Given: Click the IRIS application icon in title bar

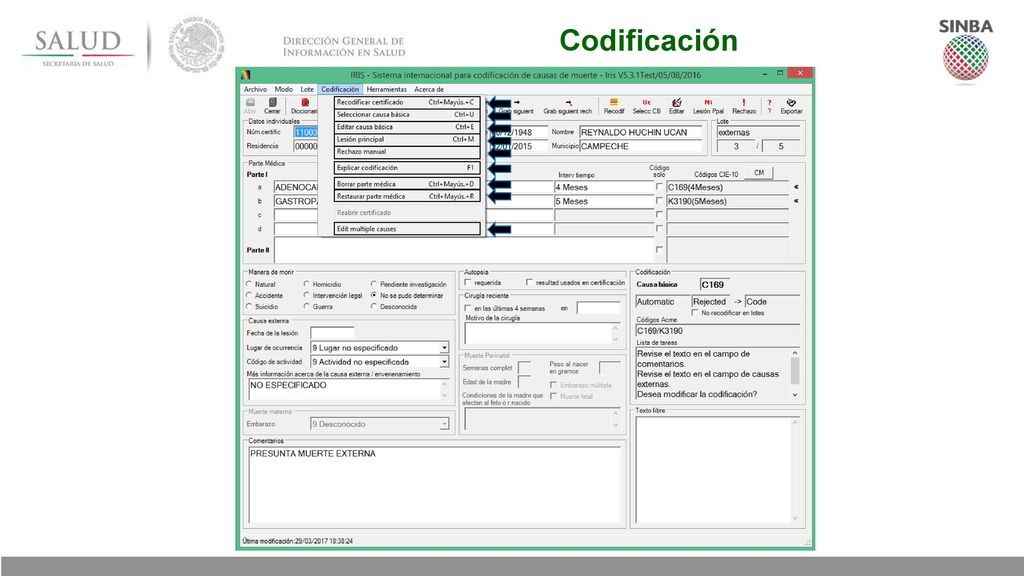Looking at the screenshot, I should [246, 74].
